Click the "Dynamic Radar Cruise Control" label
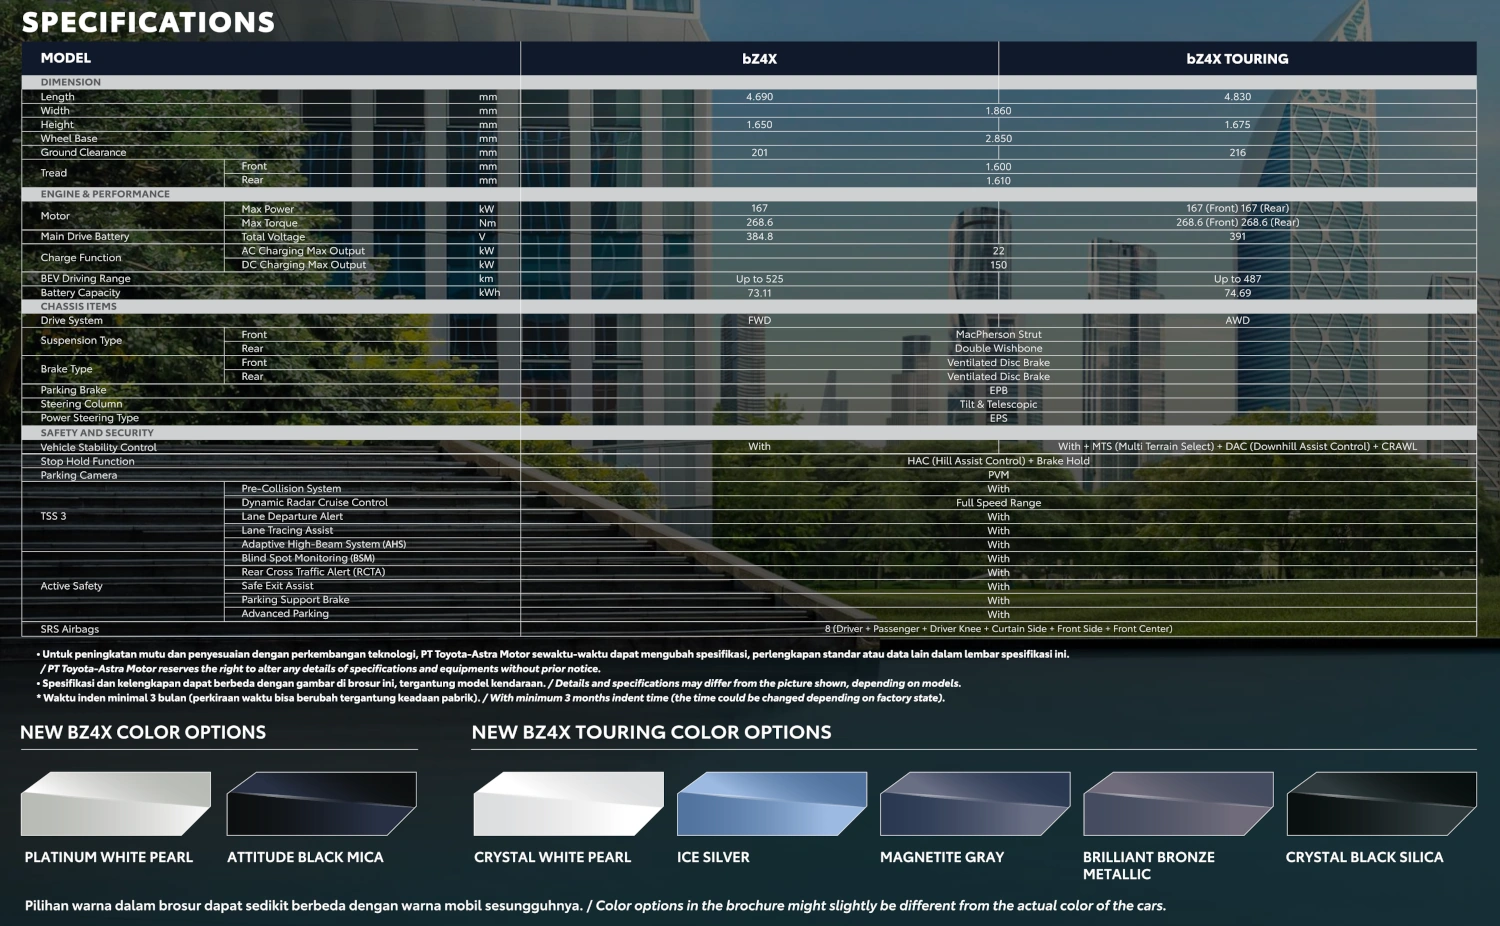This screenshot has width=1500, height=926. tap(314, 503)
